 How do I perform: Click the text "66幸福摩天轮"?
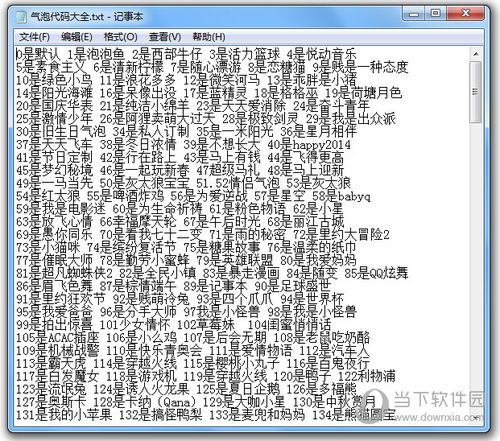(138, 222)
